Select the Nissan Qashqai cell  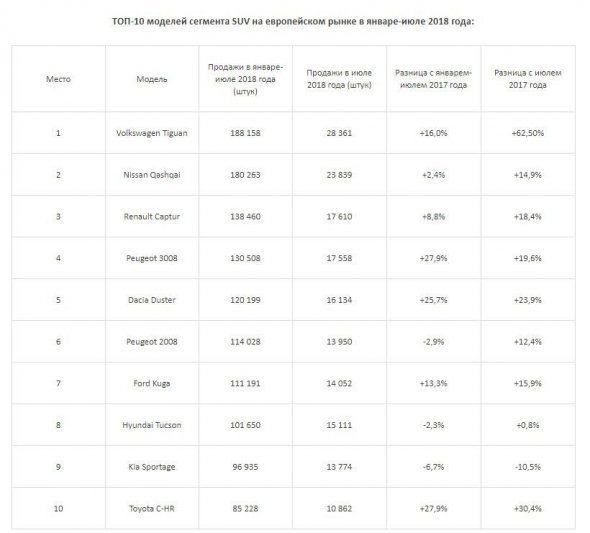click(x=152, y=175)
